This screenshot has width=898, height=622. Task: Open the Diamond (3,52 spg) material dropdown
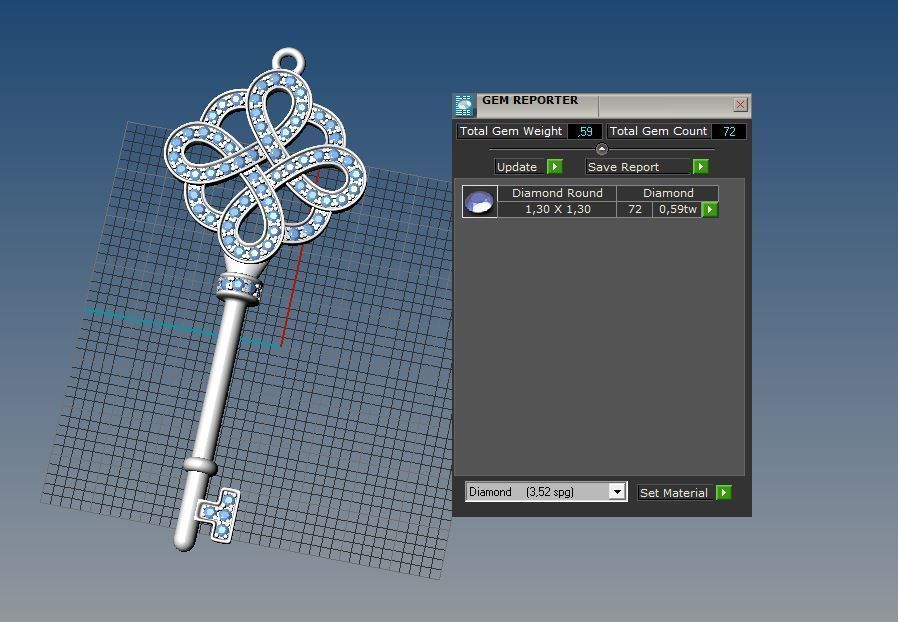point(617,492)
